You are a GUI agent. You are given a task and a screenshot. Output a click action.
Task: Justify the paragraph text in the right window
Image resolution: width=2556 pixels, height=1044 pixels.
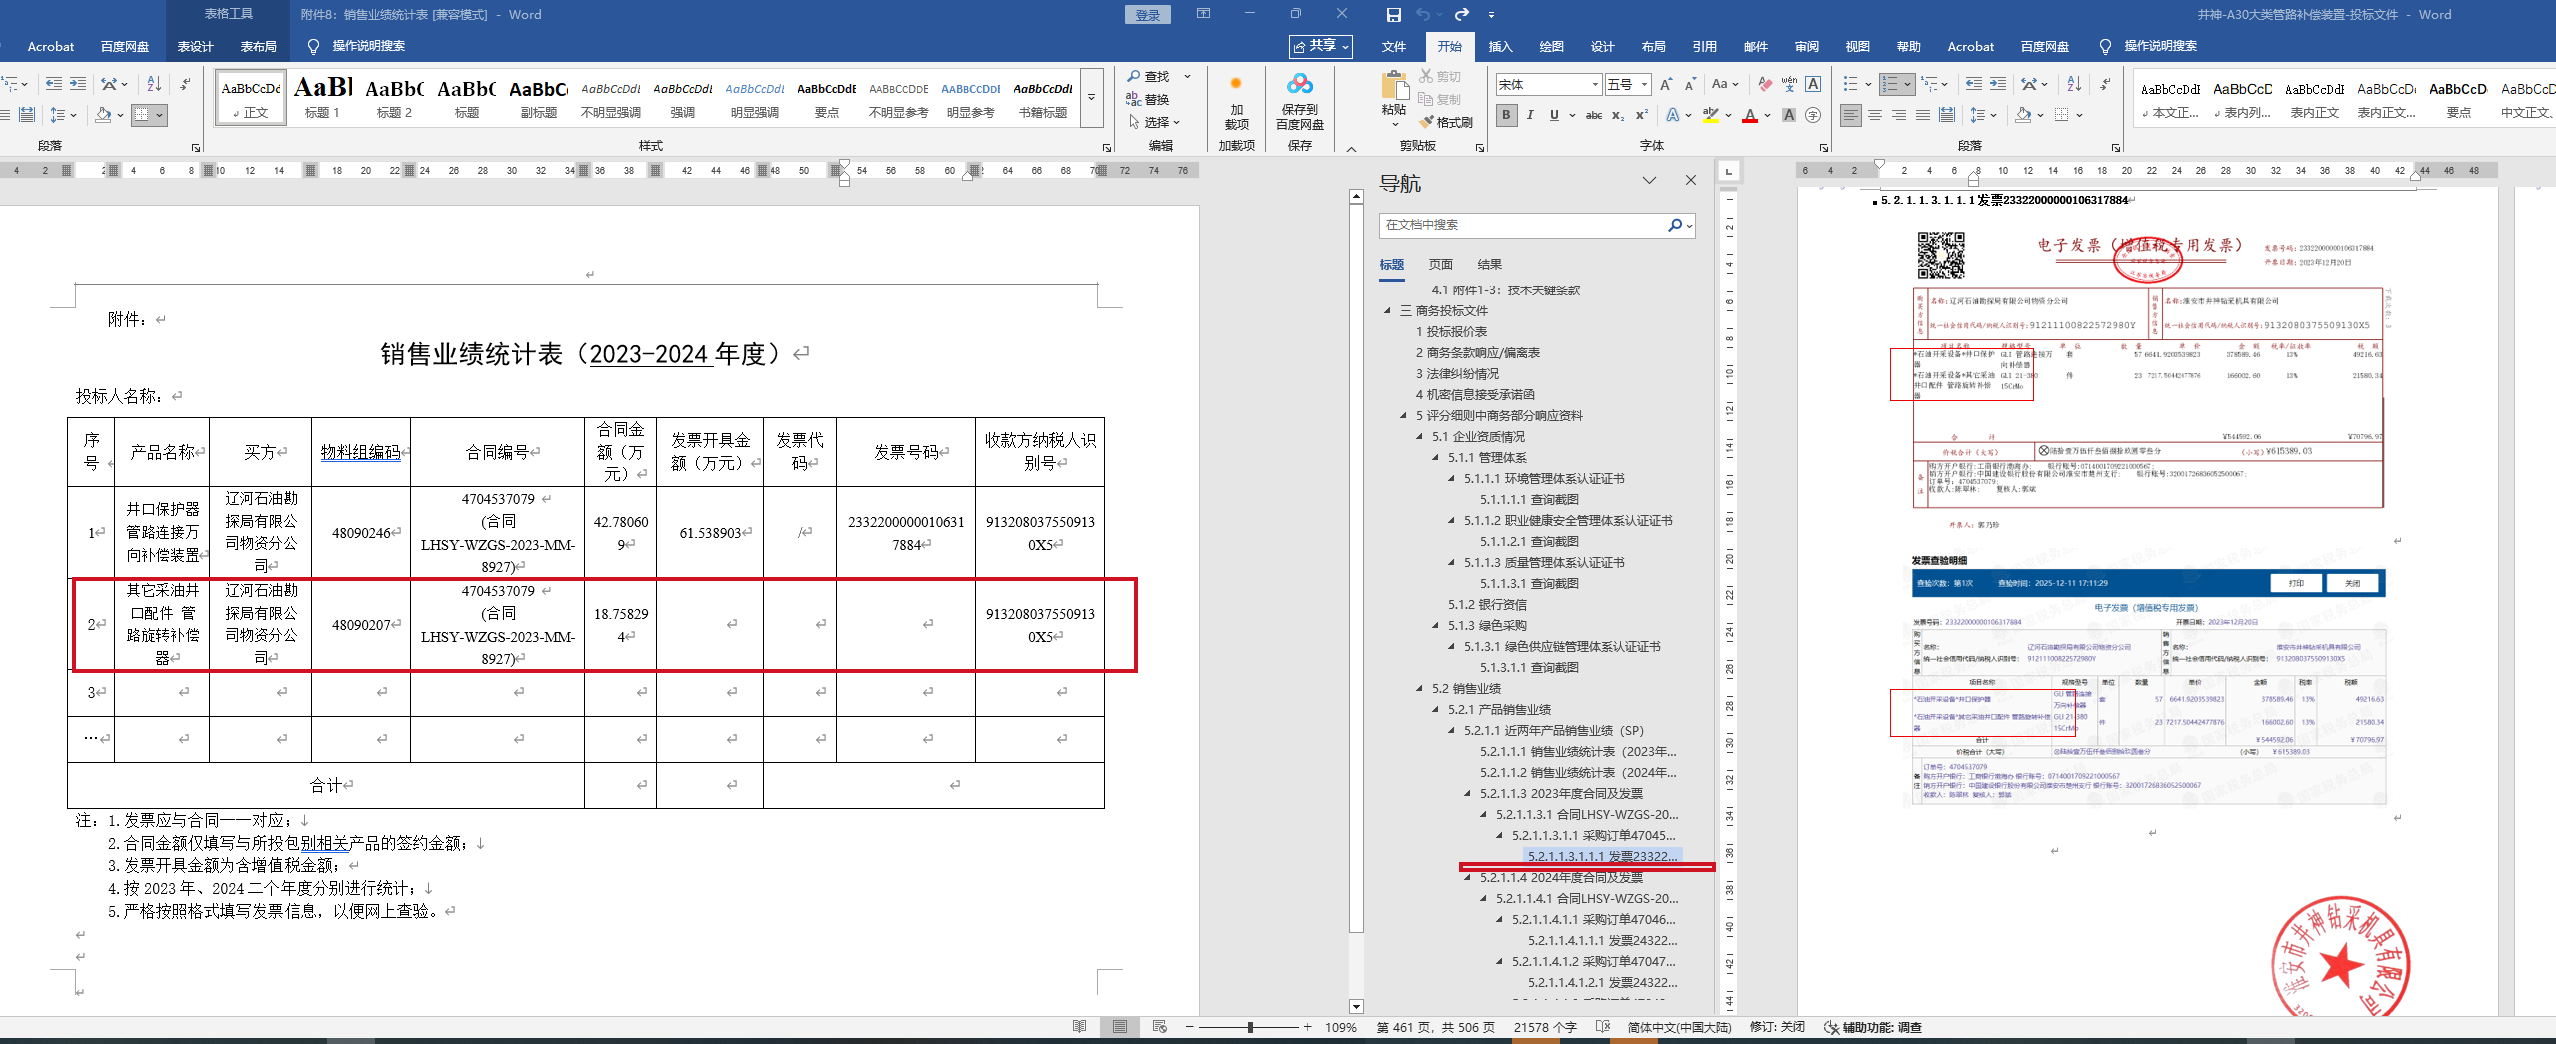pyautogui.click(x=1923, y=115)
